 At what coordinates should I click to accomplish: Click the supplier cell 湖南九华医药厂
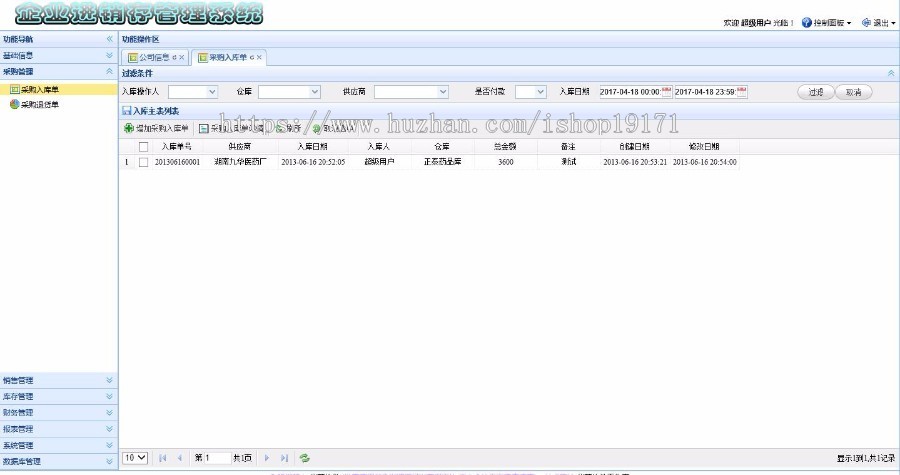click(x=240, y=162)
